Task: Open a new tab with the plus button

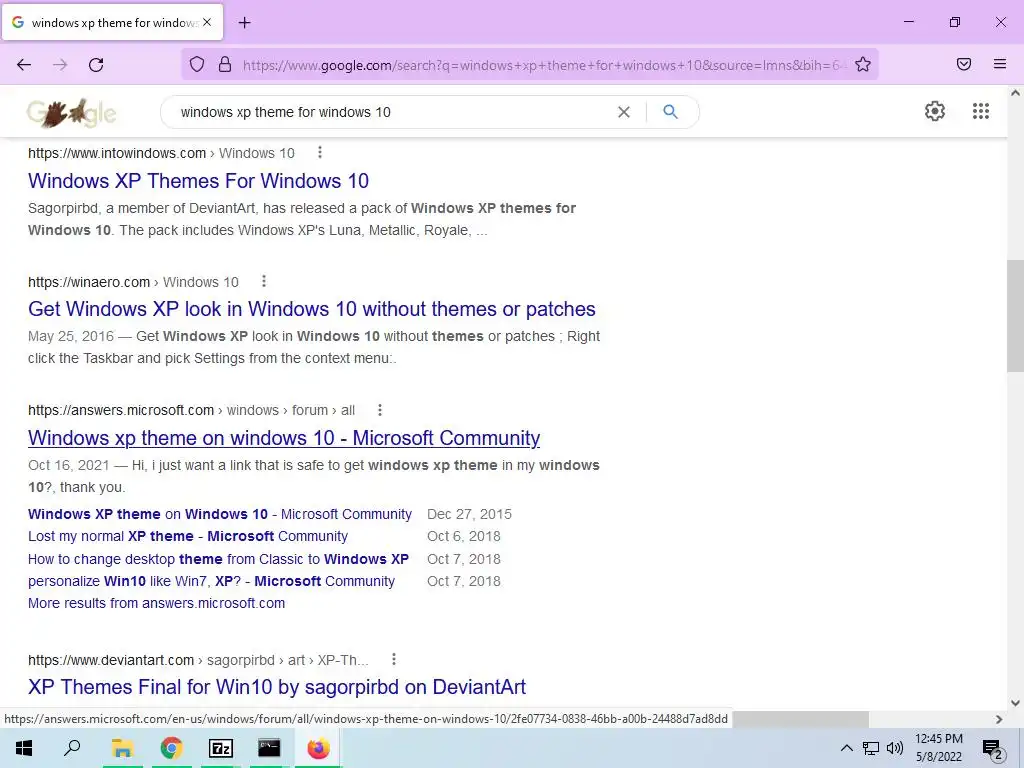Action: [x=245, y=23]
